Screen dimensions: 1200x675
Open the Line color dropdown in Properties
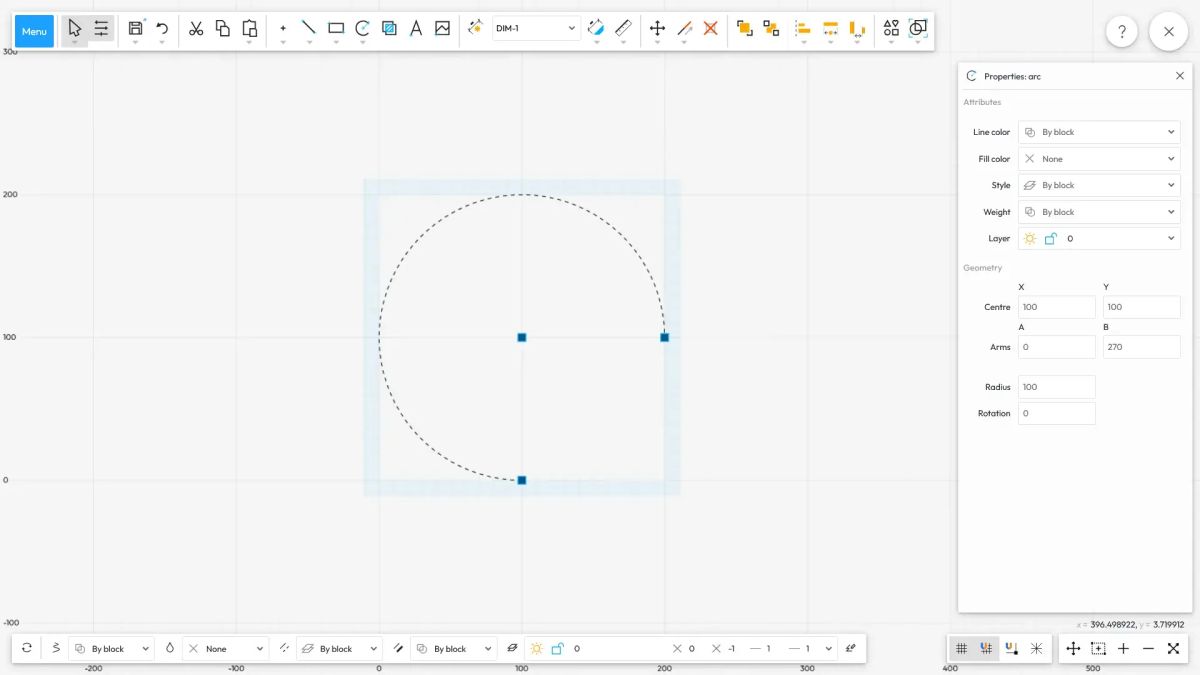(1099, 132)
